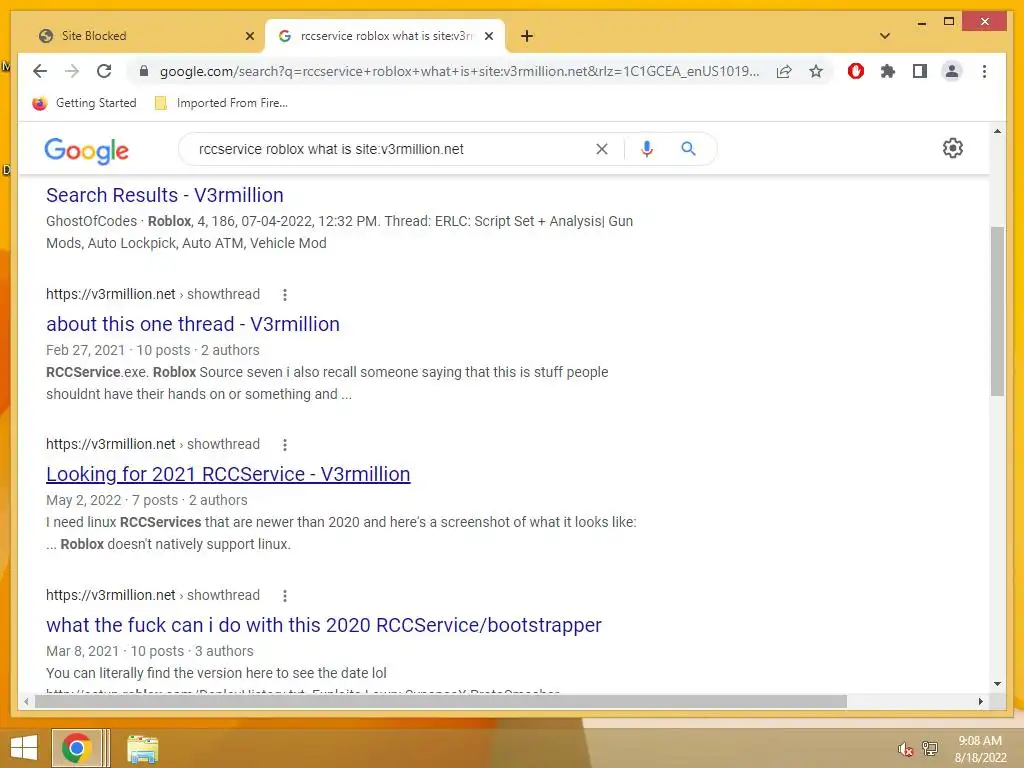
Task: Click the scroll-right arrow at the bottom
Action: (x=980, y=701)
